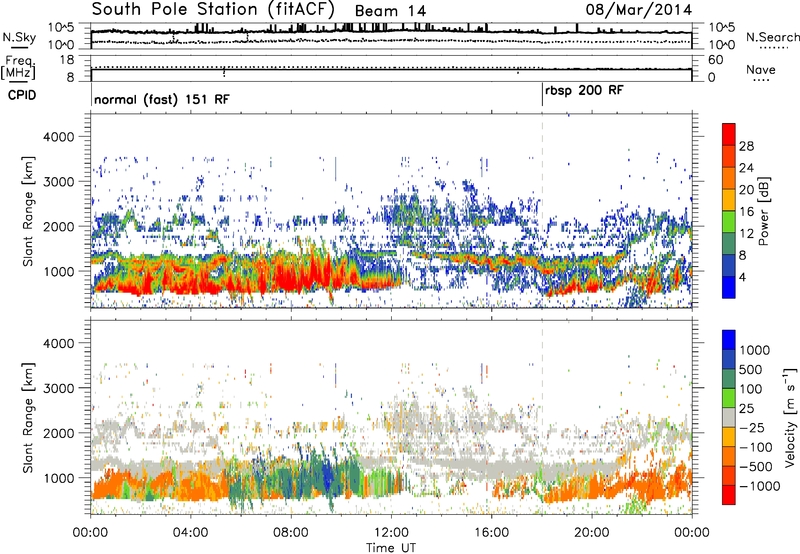Viewport: 800px width, 554px height.
Task: Pick the yellow segment of the Power color bar
Action: coord(729,199)
